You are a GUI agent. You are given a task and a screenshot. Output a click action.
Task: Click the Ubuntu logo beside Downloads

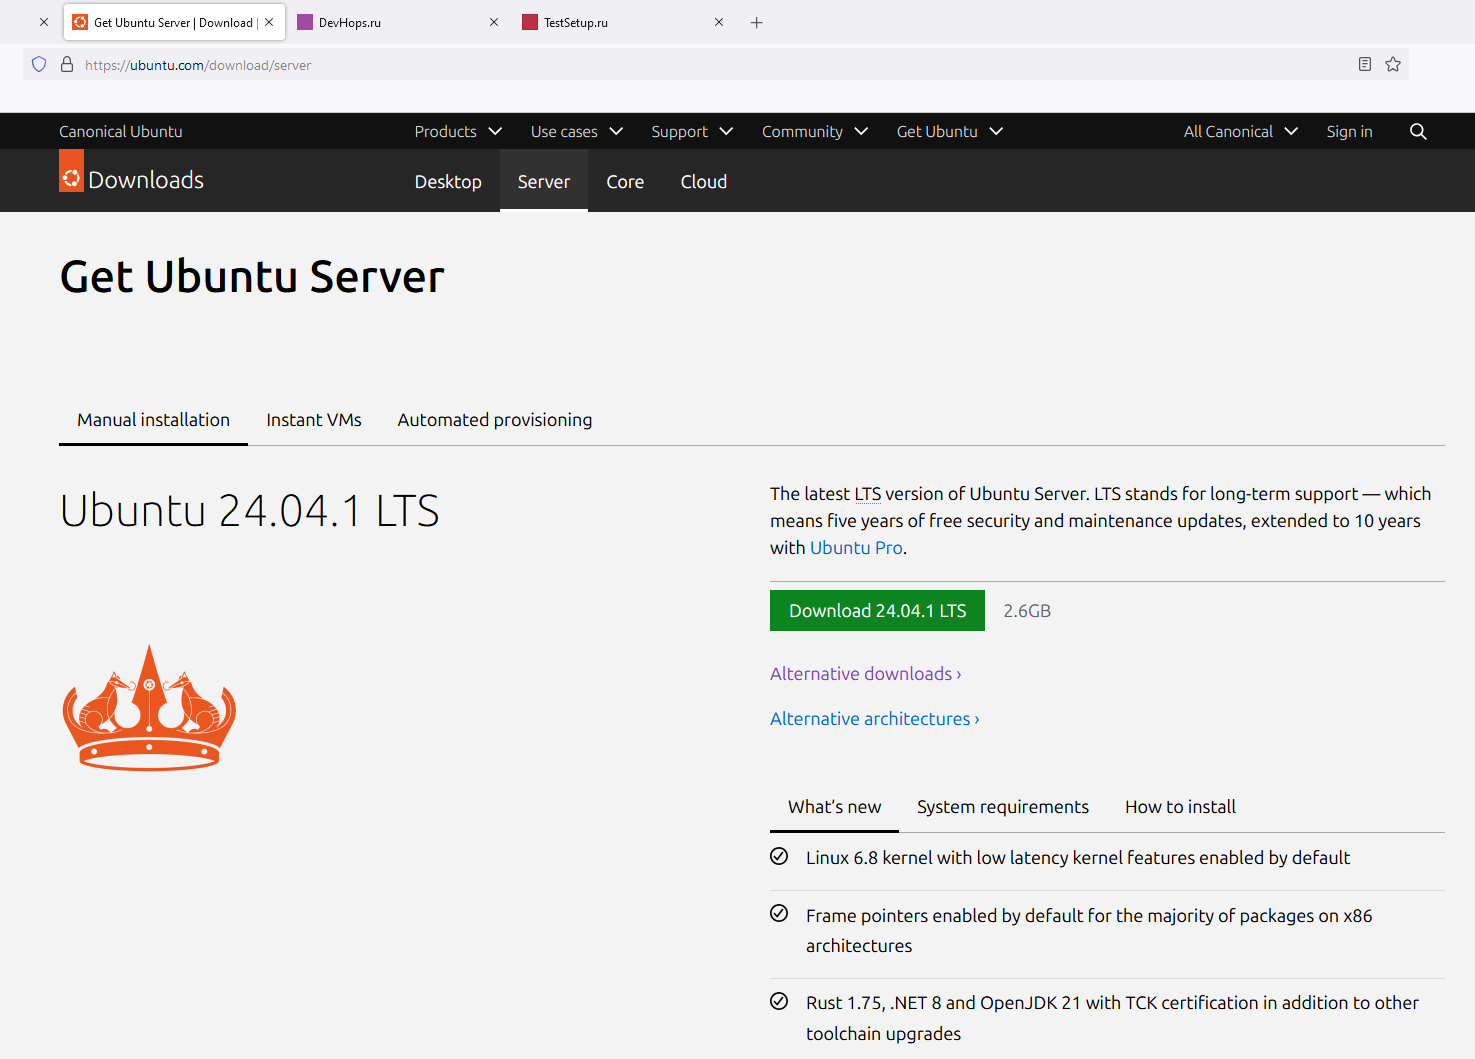tap(71, 171)
